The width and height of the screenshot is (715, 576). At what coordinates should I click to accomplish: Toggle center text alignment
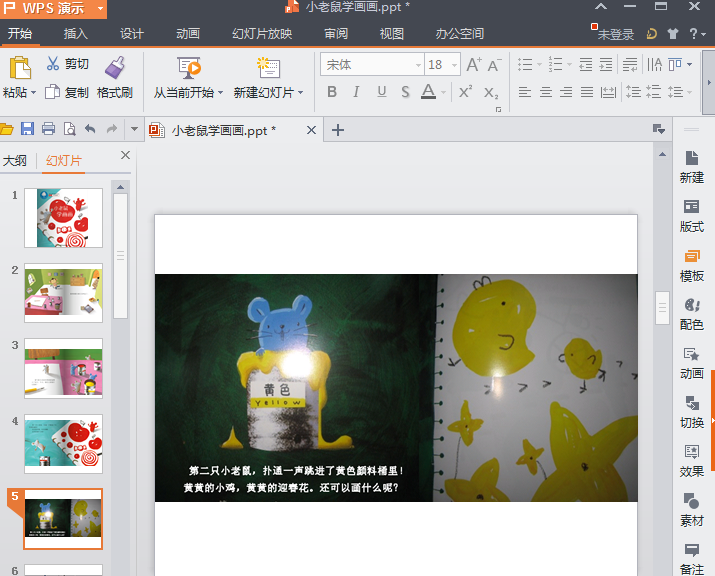pyautogui.click(x=546, y=92)
